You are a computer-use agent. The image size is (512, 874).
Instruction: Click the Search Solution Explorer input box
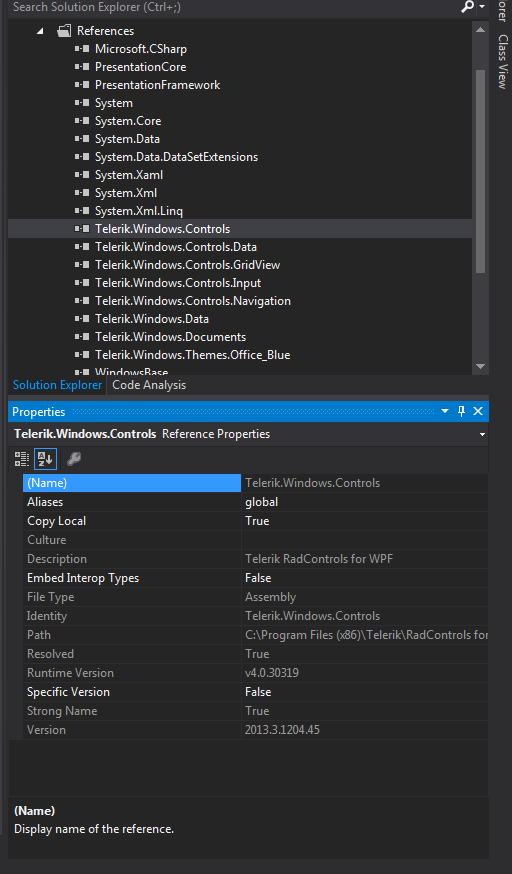234,7
